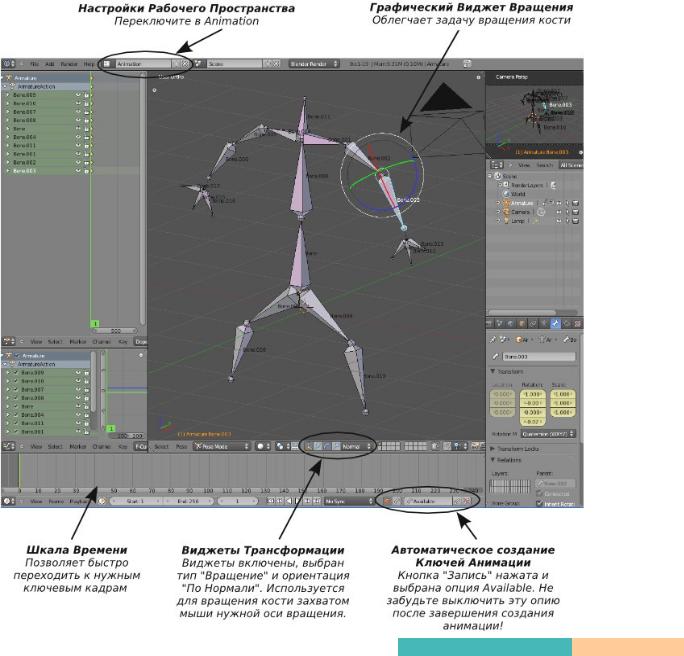Toggle the Bone.011 checkbox in the Graph Editor
This screenshot has width=684, height=656.
point(16,423)
